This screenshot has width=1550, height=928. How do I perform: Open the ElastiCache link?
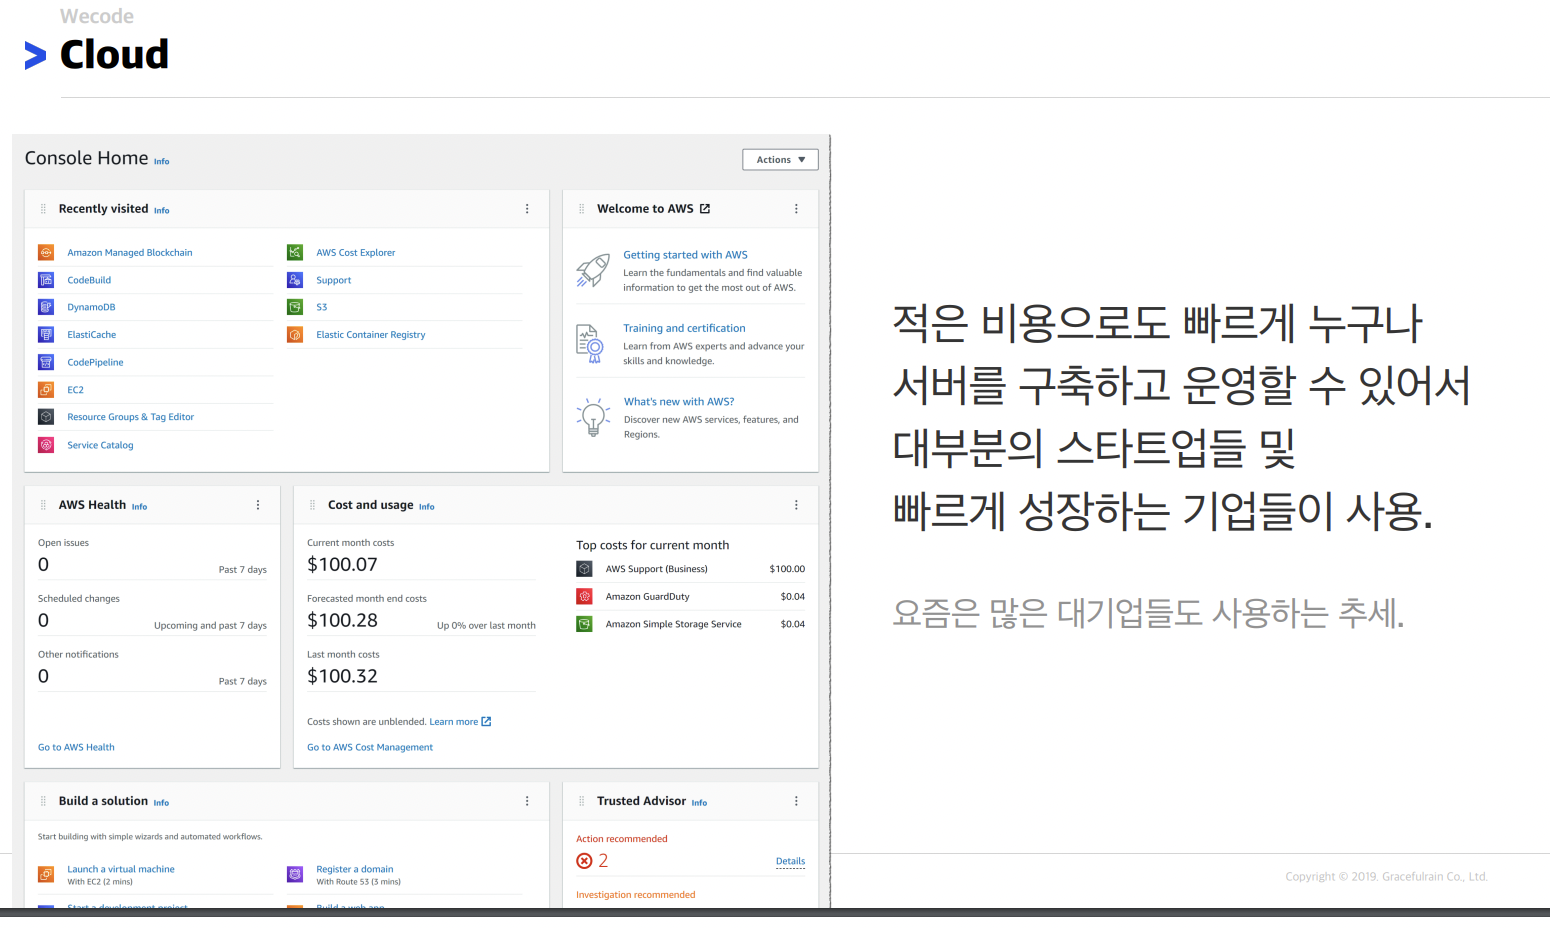(92, 335)
